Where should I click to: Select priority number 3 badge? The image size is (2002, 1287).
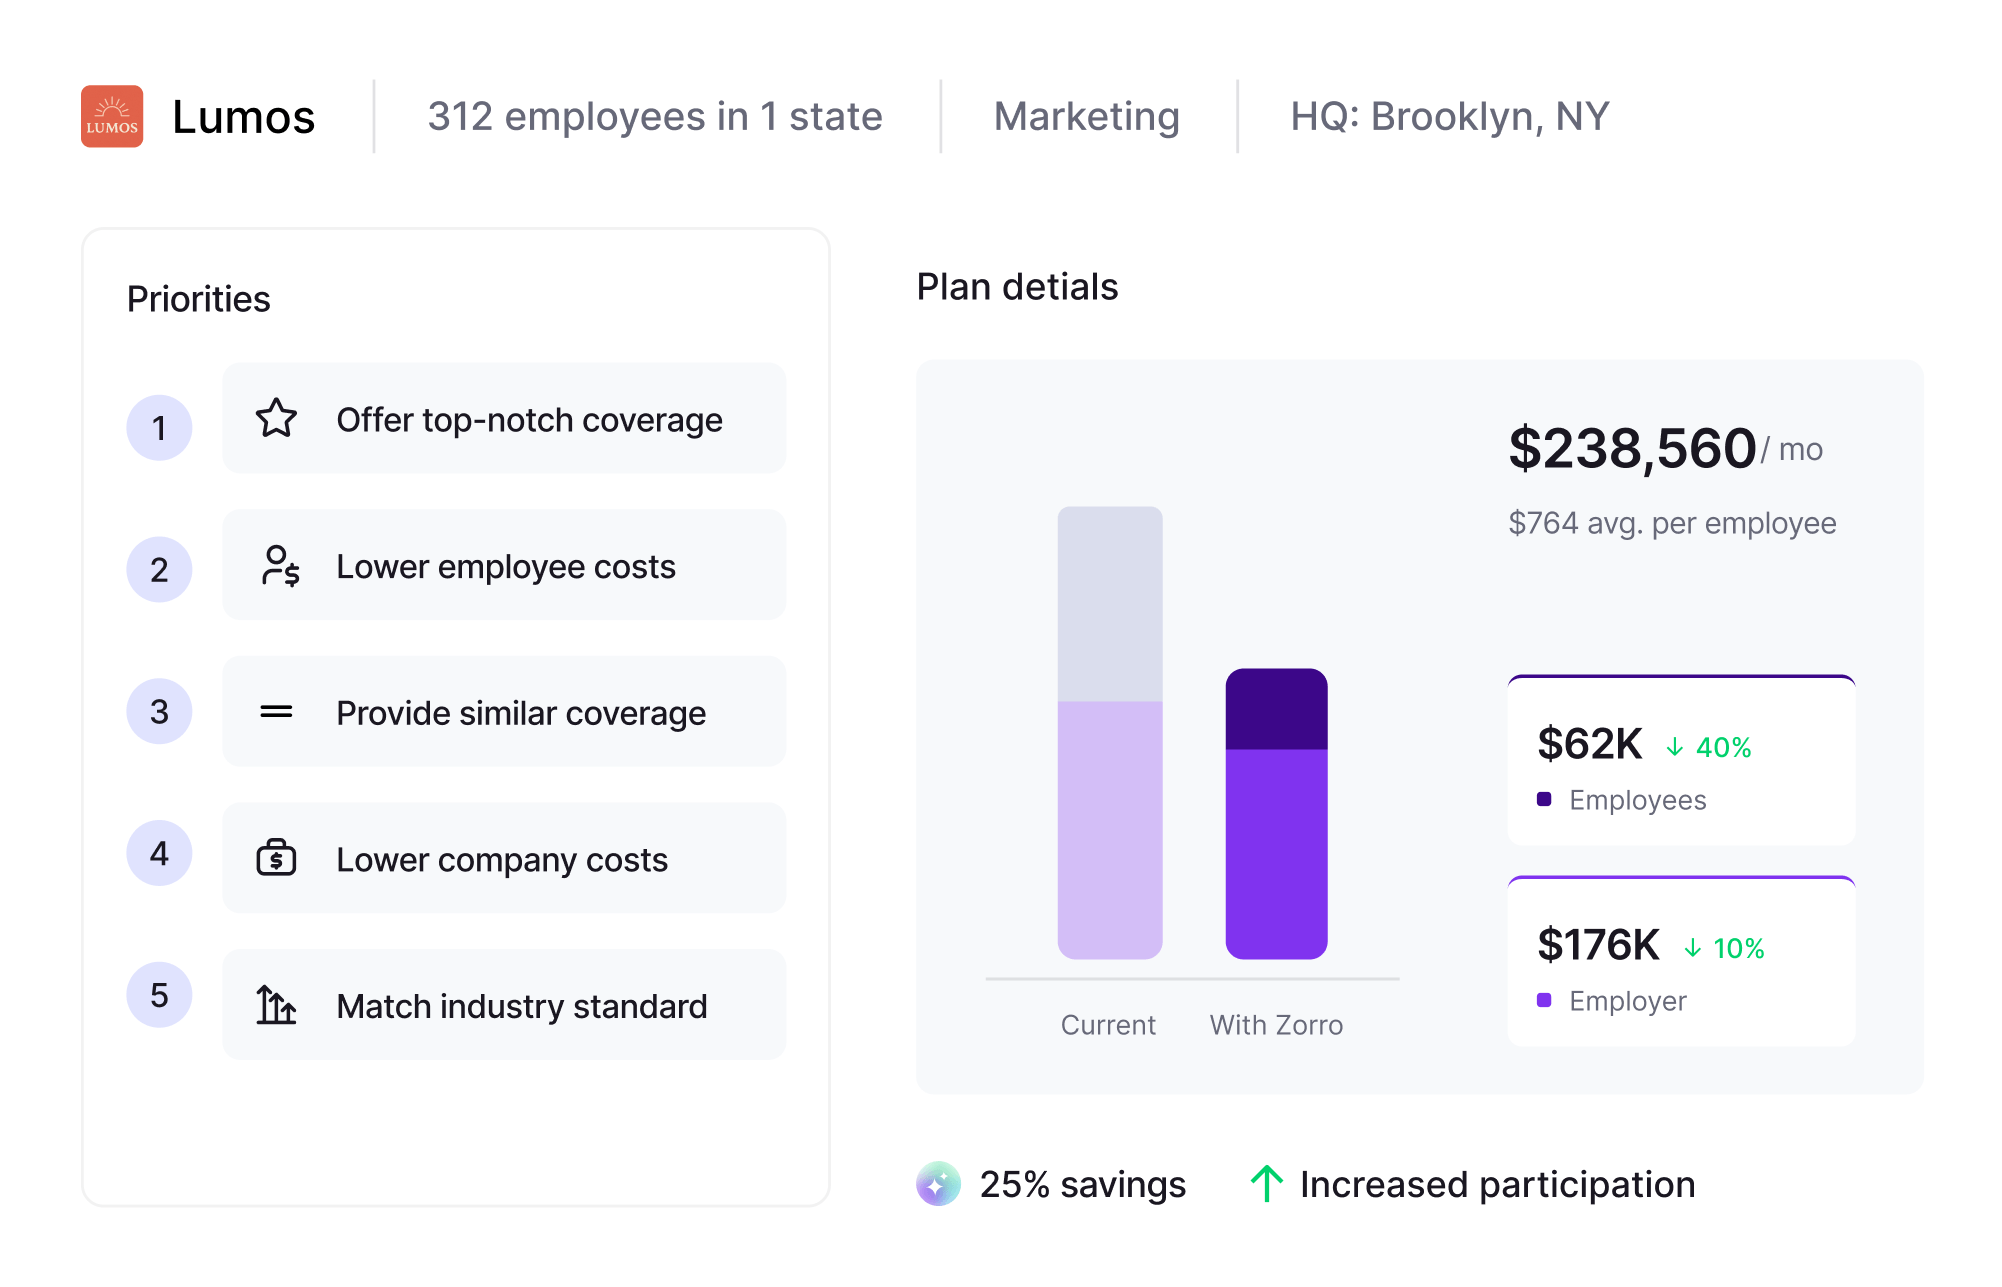(159, 712)
